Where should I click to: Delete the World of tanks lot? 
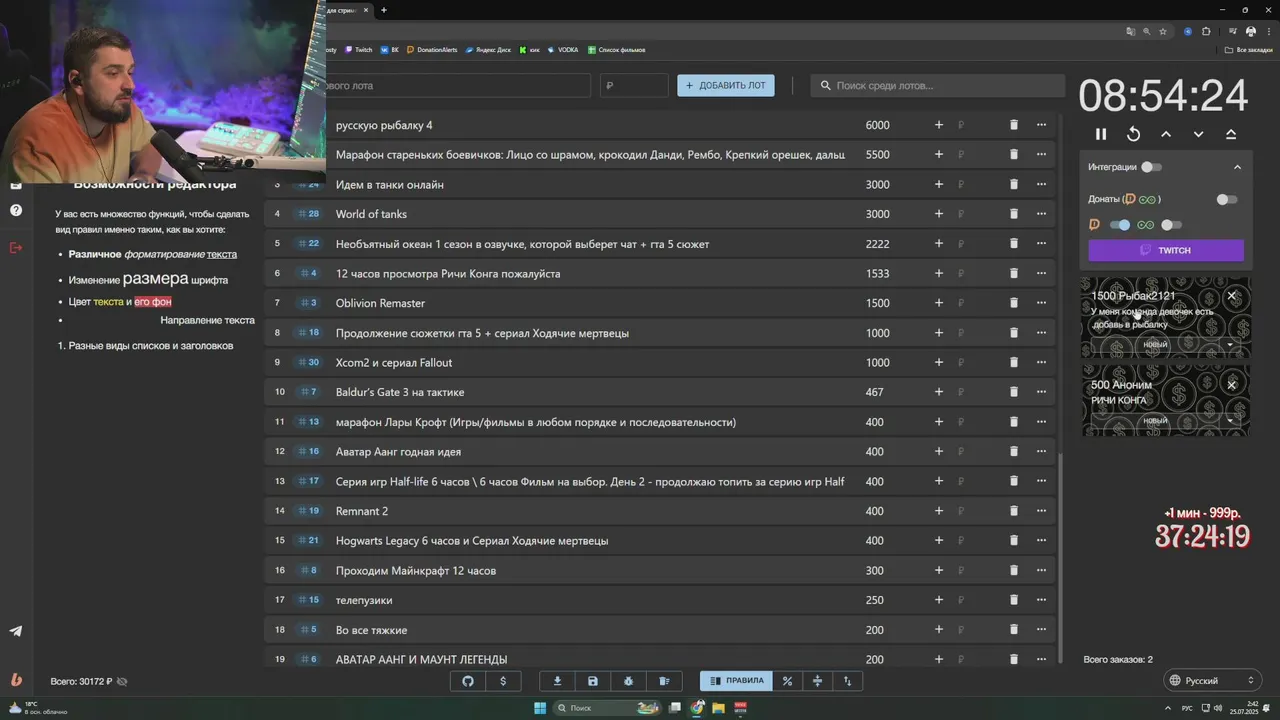tap(1013, 214)
